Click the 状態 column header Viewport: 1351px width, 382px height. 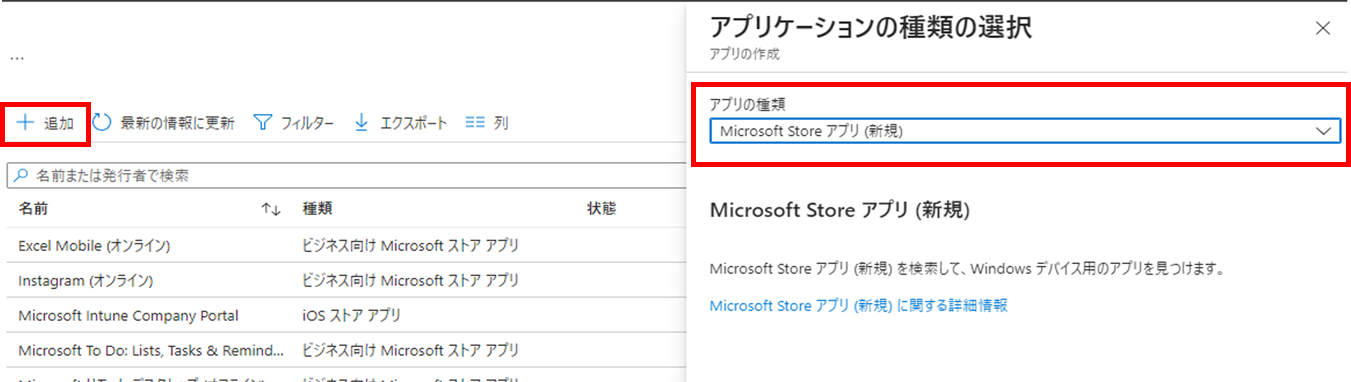601,209
